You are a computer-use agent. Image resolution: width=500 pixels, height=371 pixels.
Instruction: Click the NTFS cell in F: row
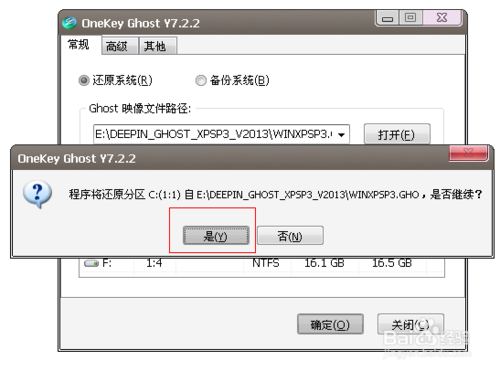click(265, 263)
